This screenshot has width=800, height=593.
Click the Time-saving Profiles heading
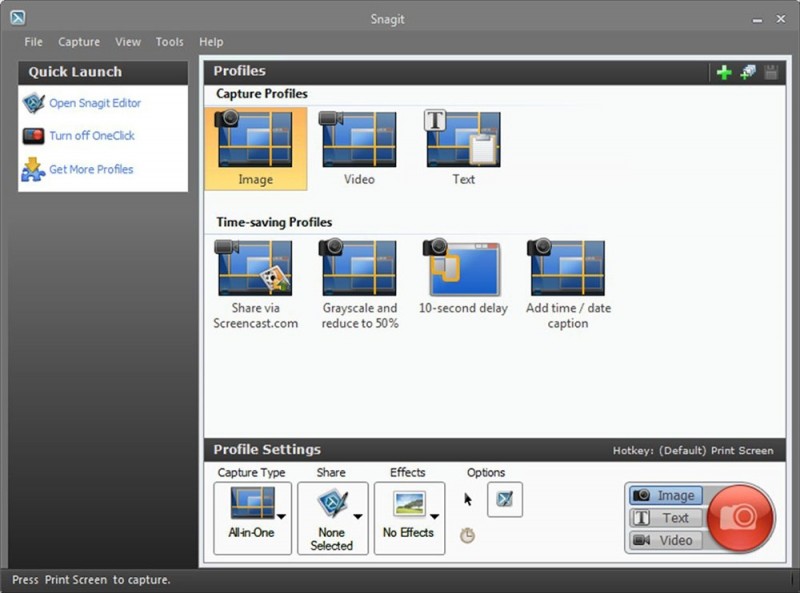tap(274, 222)
